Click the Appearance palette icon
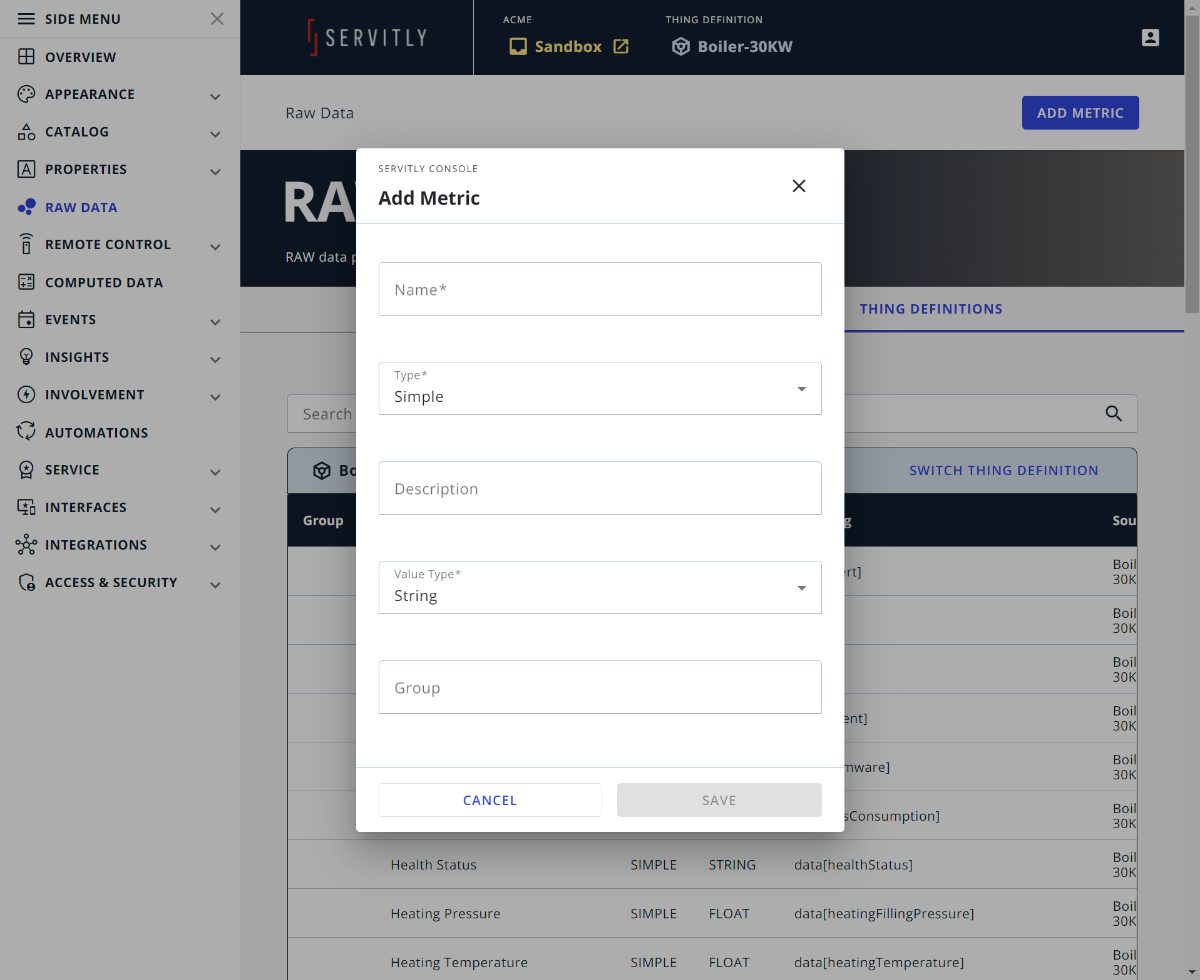This screenshot has width=1200, height=980. coord(27,94)
